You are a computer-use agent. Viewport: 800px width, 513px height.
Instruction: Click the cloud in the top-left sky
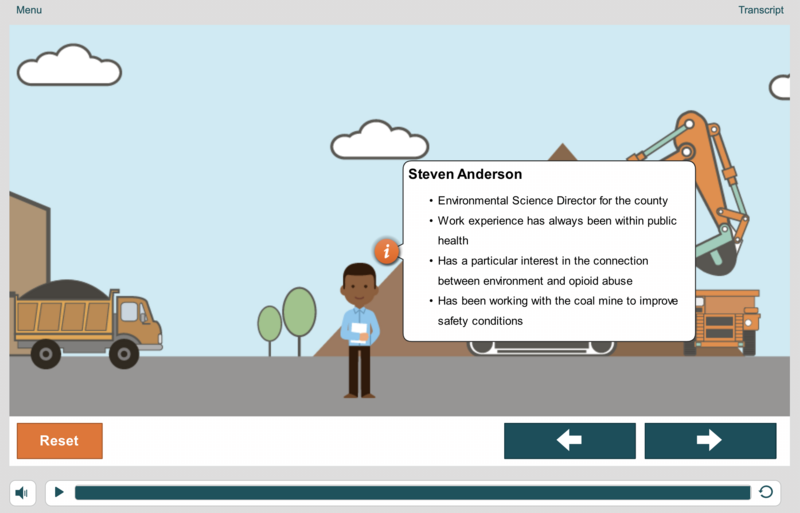point(70,67)
